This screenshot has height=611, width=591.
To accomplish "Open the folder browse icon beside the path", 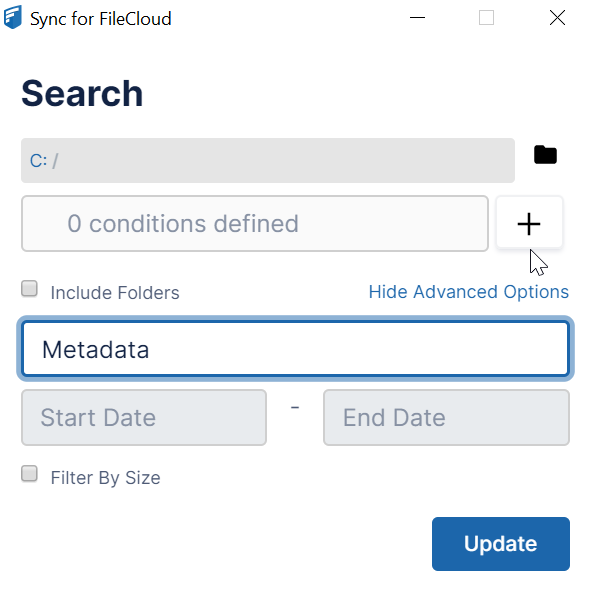I will (x=545, y=155).
